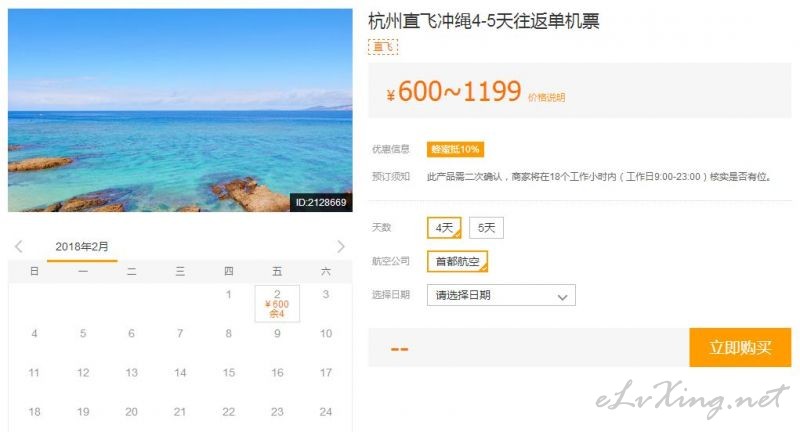Select the 4天 duration option

(x=444, y=227)
